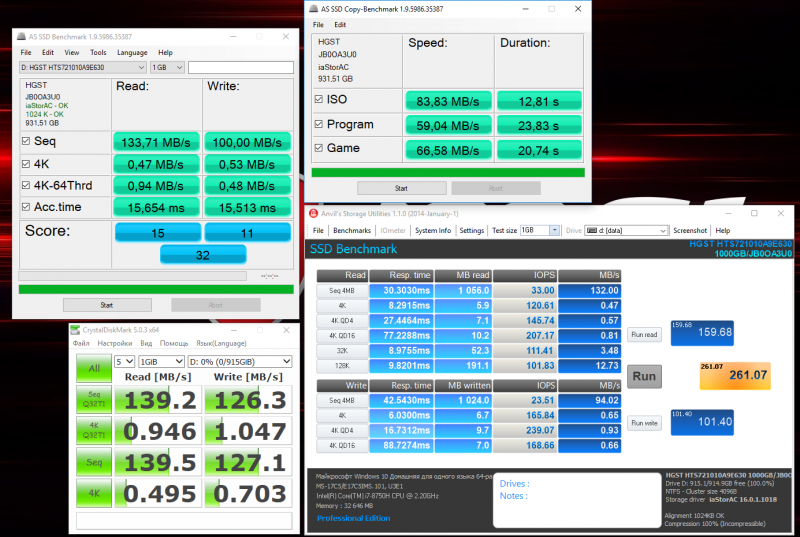Click Run write button in Anvil

pos(644,423)
